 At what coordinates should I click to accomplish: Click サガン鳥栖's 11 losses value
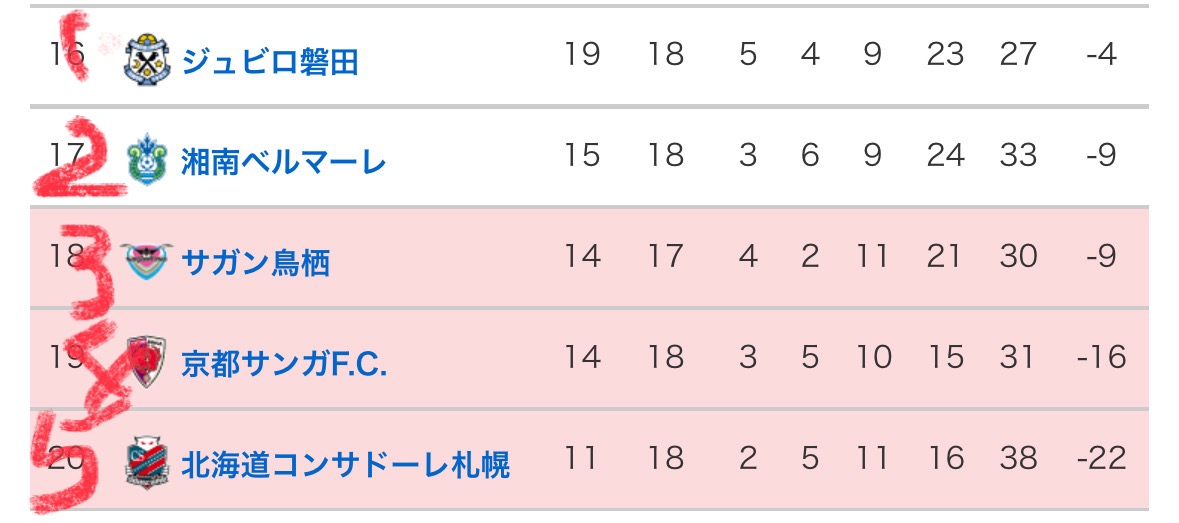click(872, 256)
